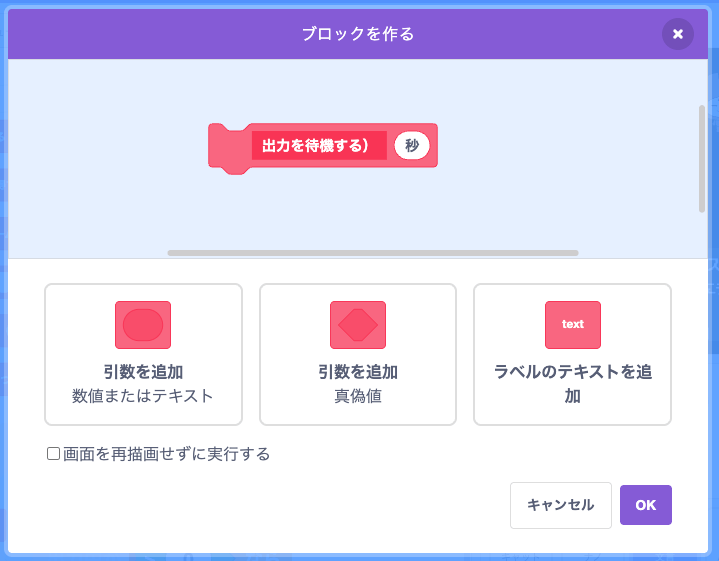Click the vertical scrollbar of the block preview
Image resolution: width=719 pixels, height=561 pixels.
(702, 158)
